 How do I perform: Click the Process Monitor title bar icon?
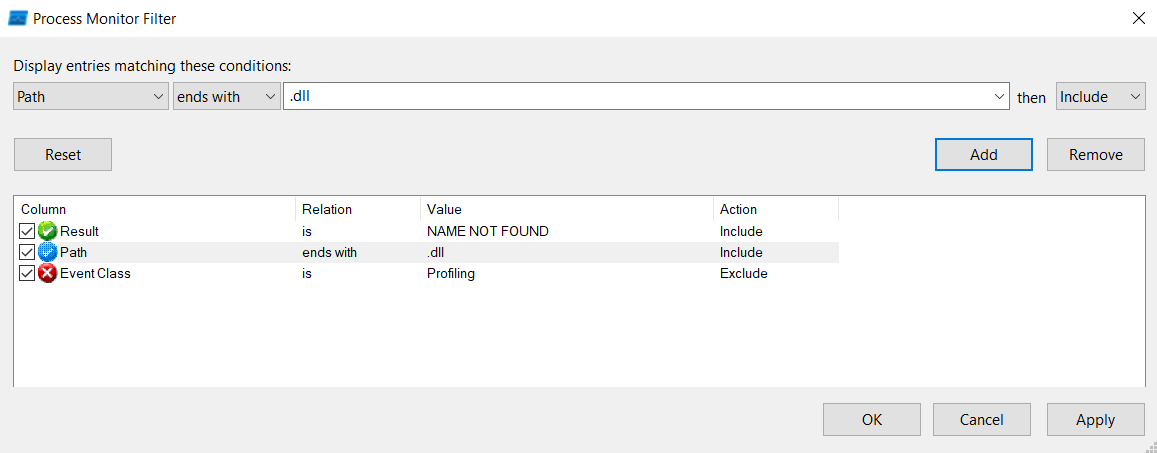click(x=17, y=18)
